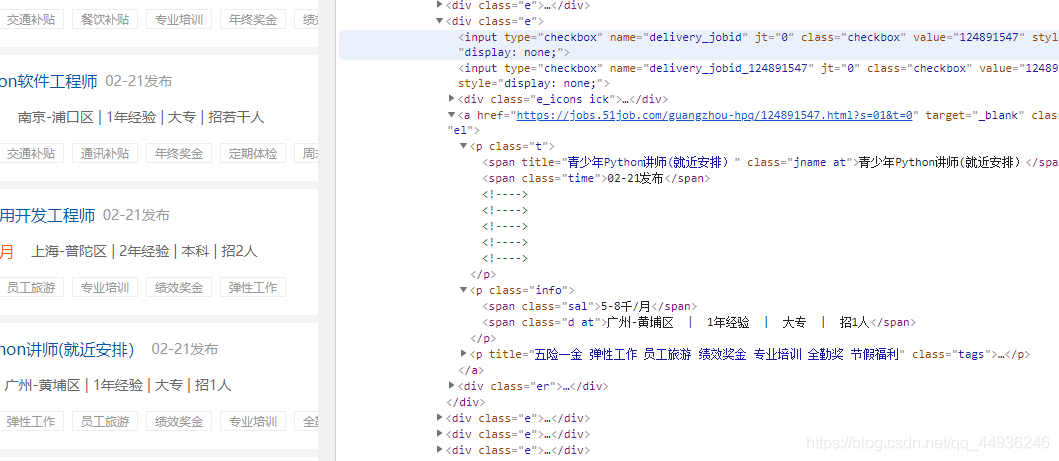Image resolution: width=1059 pixels, height=461 pixels.
Task: Open the 讲师(就近安排) job title link
Action: 67,349
